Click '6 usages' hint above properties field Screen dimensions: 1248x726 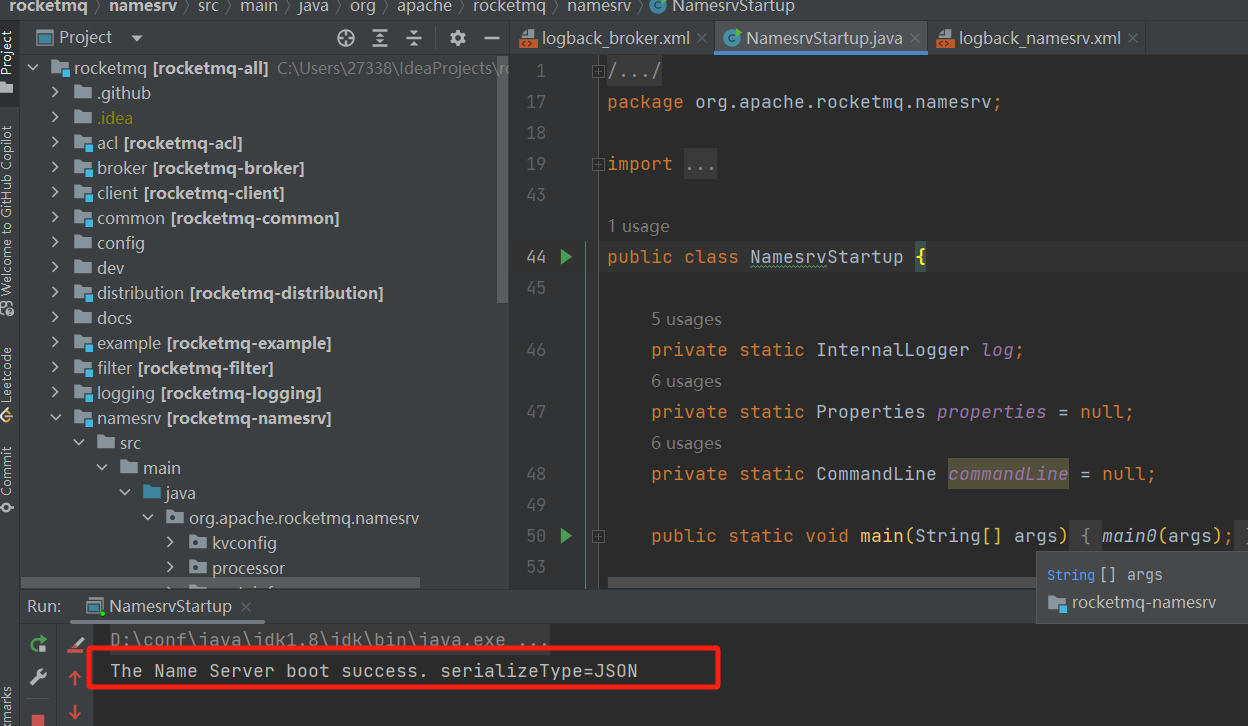point(686,381)
